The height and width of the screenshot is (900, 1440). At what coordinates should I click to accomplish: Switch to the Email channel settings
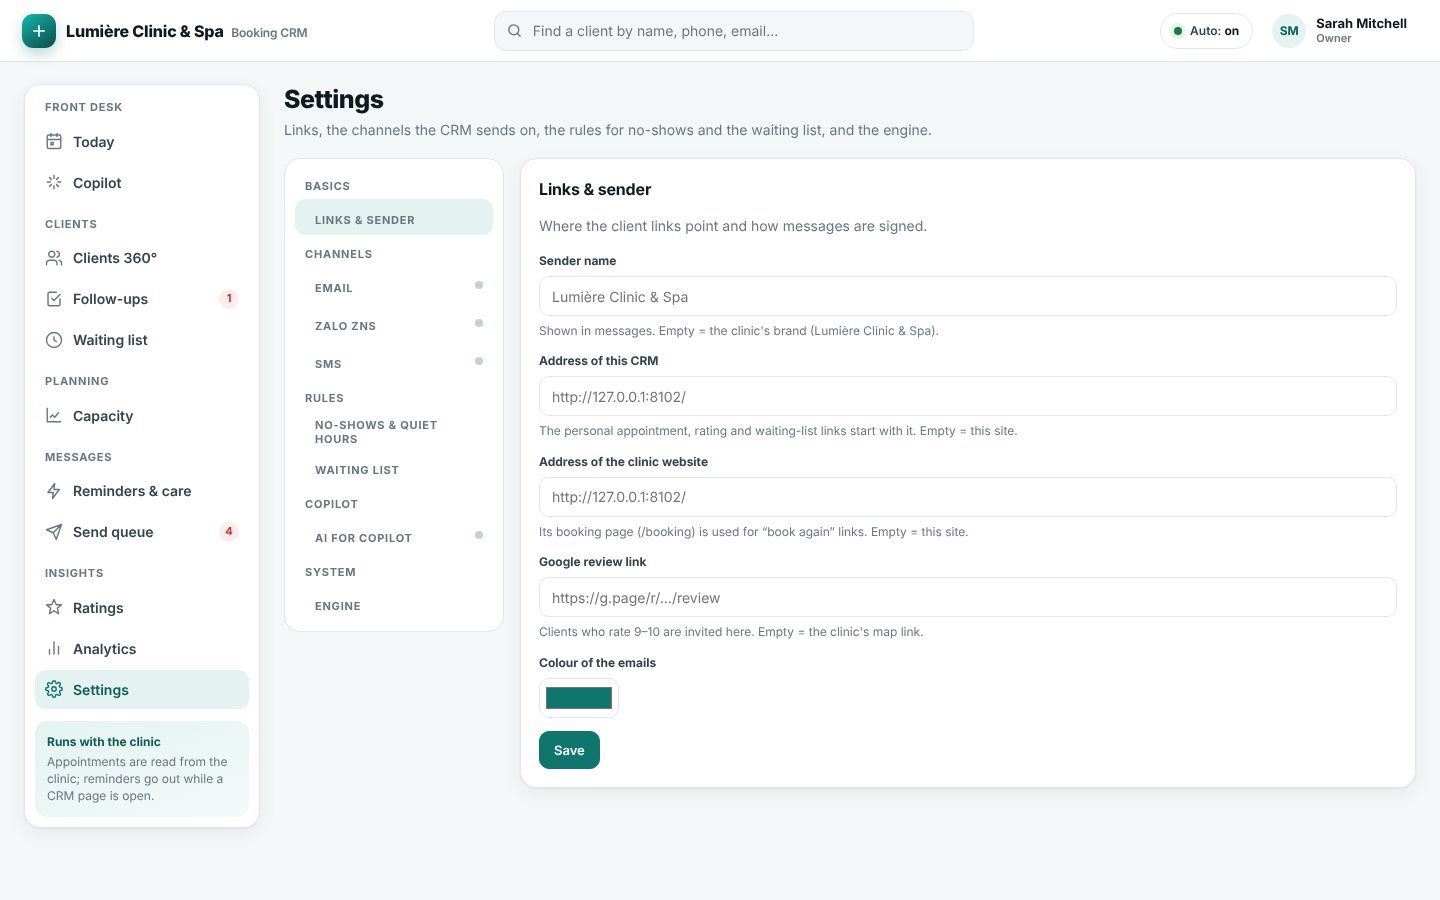(x=394, y=288)
